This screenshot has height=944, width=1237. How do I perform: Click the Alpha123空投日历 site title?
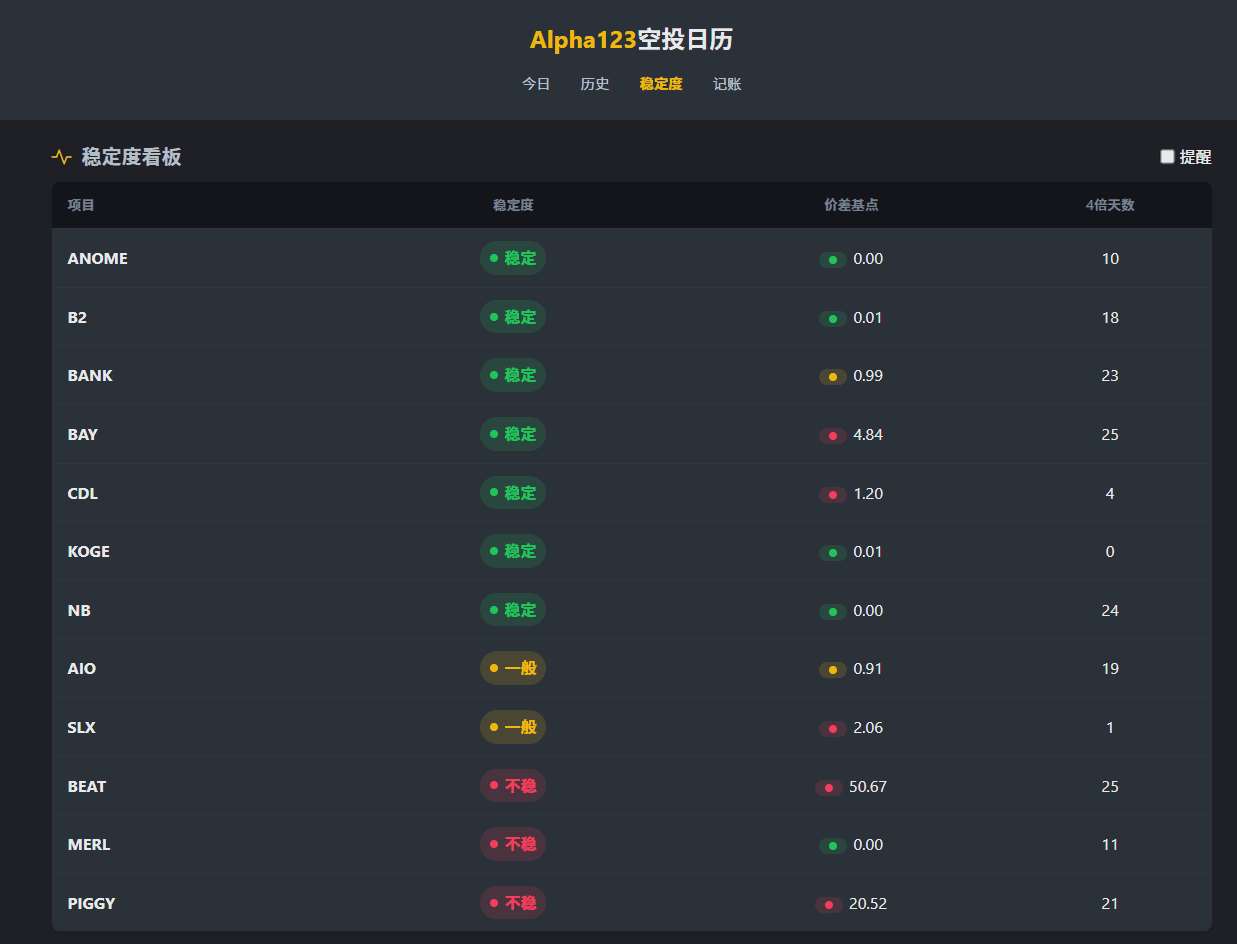[631, 40]
